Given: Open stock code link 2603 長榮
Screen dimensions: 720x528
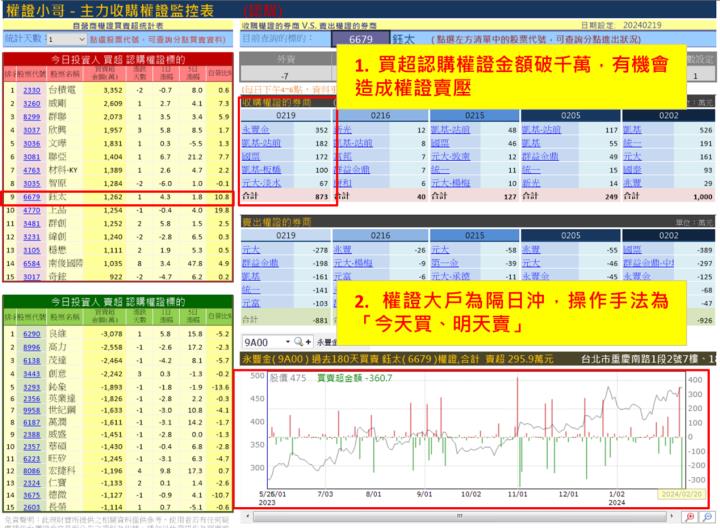Looking at the screenshot, I should pos(32,507).
